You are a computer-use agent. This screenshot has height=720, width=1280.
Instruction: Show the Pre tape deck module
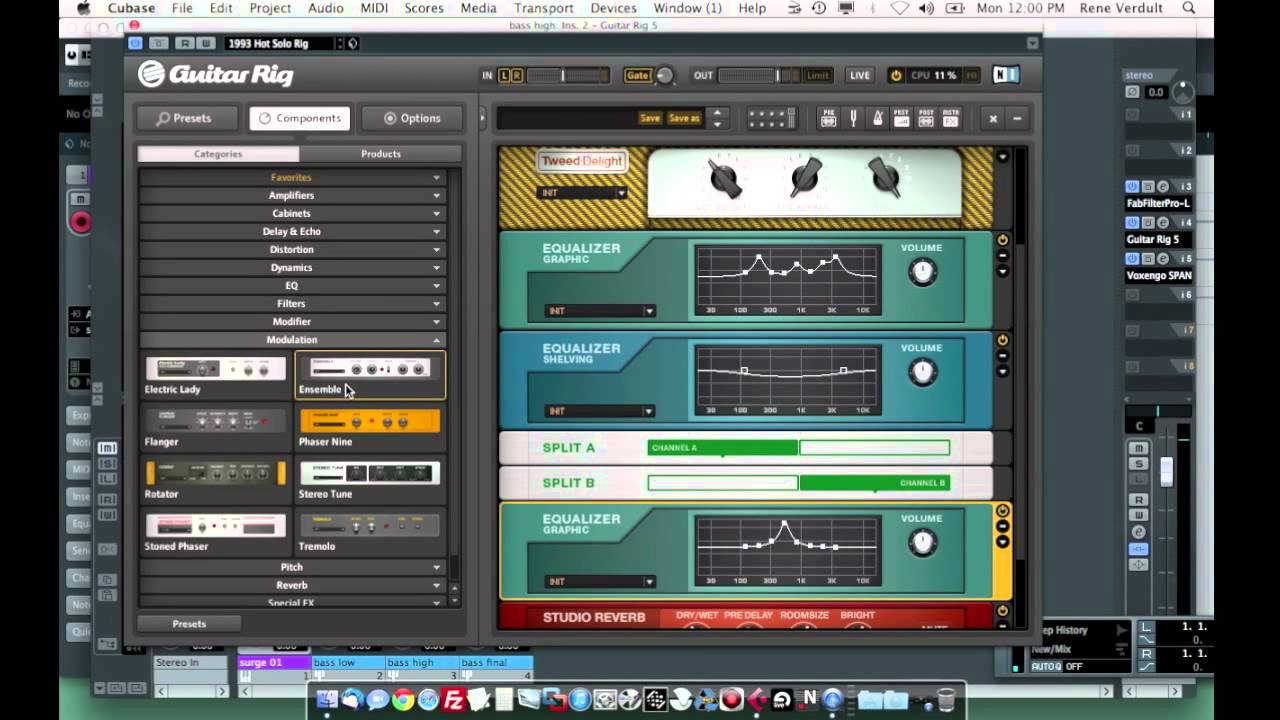pyautogui.click(x=828, y=118)
